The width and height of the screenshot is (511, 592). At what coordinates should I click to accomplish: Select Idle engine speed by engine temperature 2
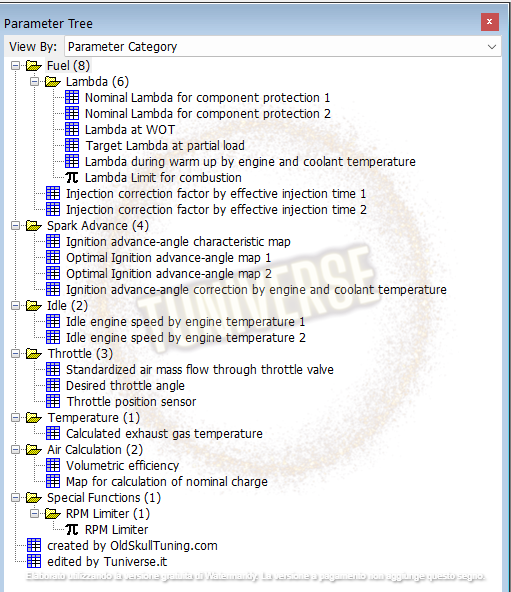click(186, 338)
